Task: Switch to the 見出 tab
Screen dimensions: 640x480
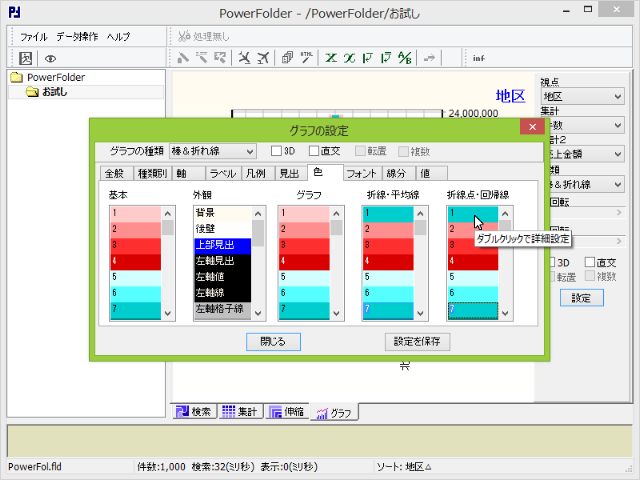Action: click(x=291, y=173)
